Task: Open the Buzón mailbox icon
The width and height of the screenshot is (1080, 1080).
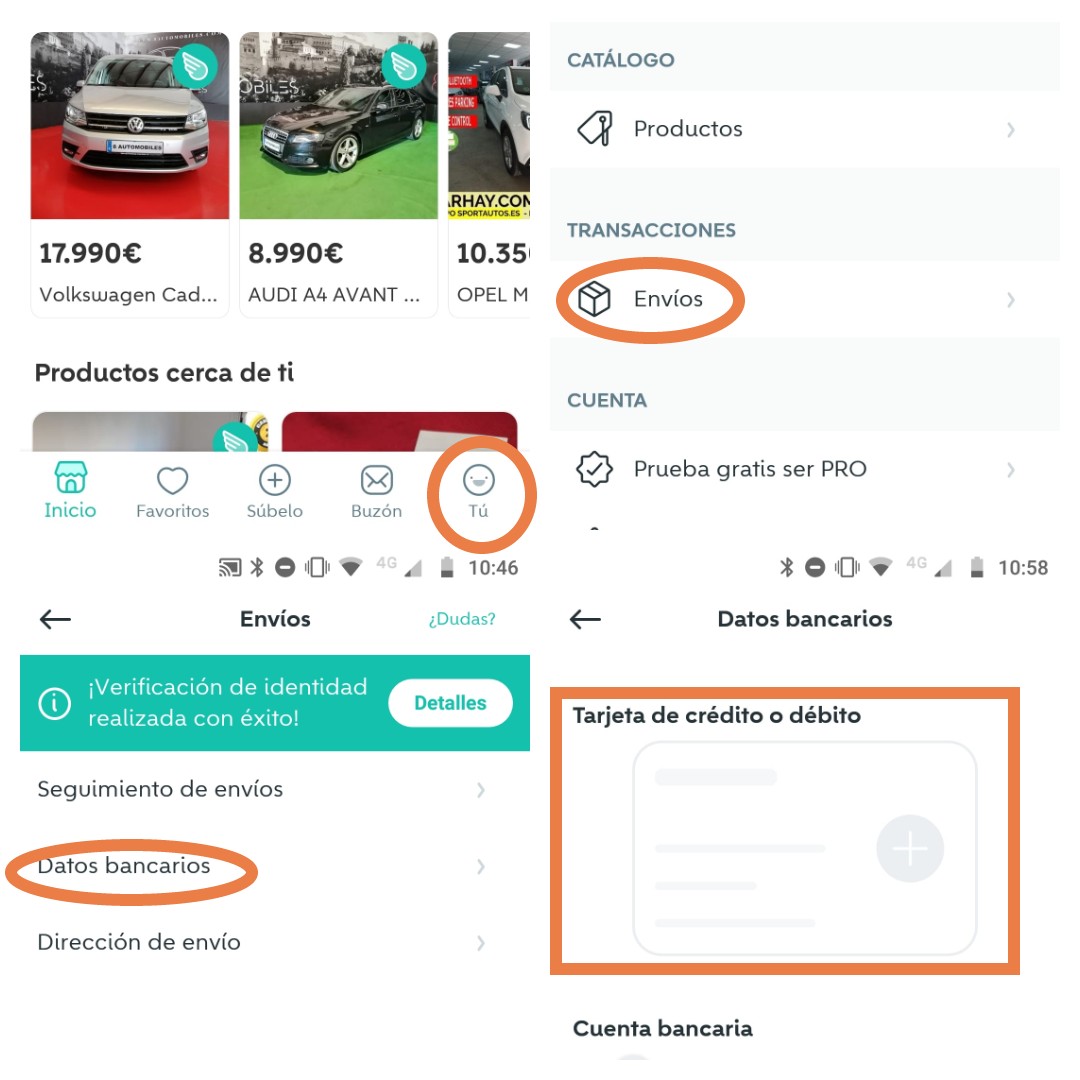Action: click(377, 481)
